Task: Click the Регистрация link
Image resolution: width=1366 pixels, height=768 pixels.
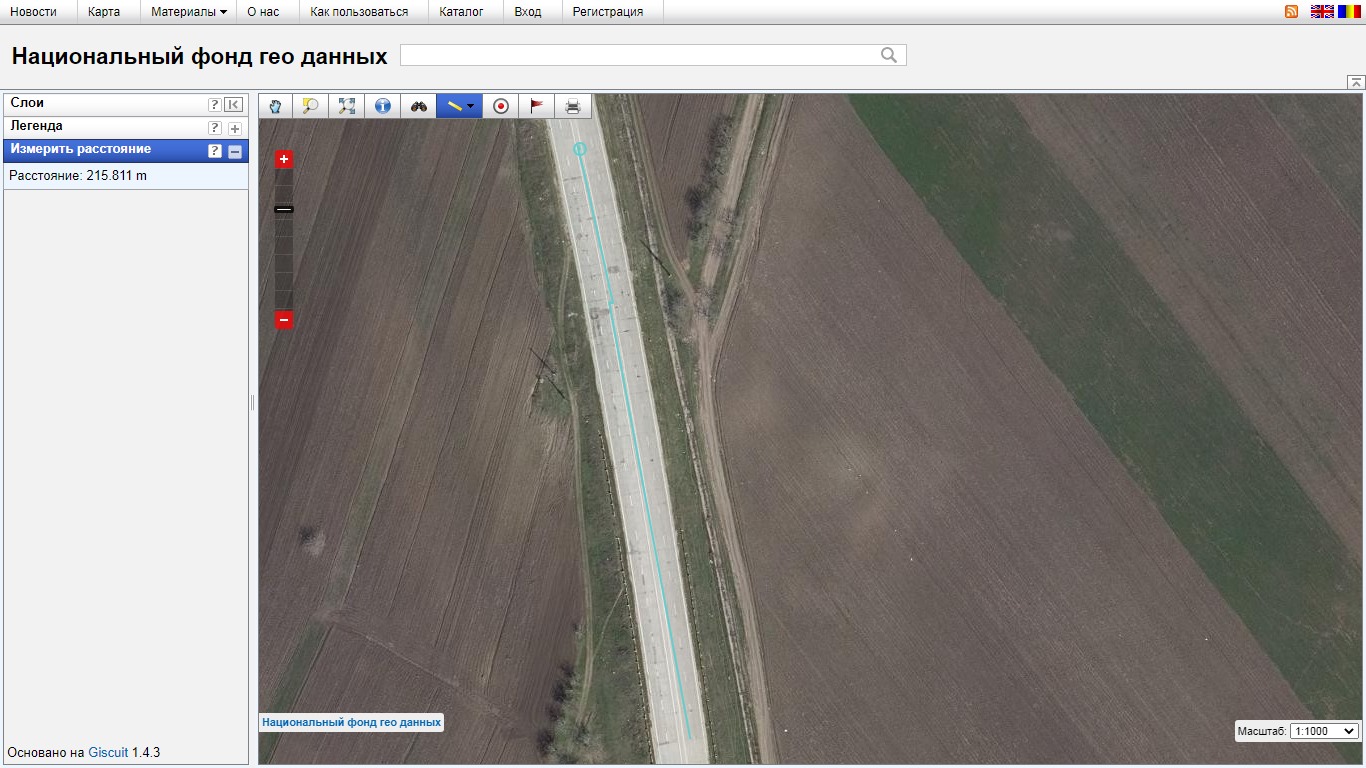Action: [608, 12]
